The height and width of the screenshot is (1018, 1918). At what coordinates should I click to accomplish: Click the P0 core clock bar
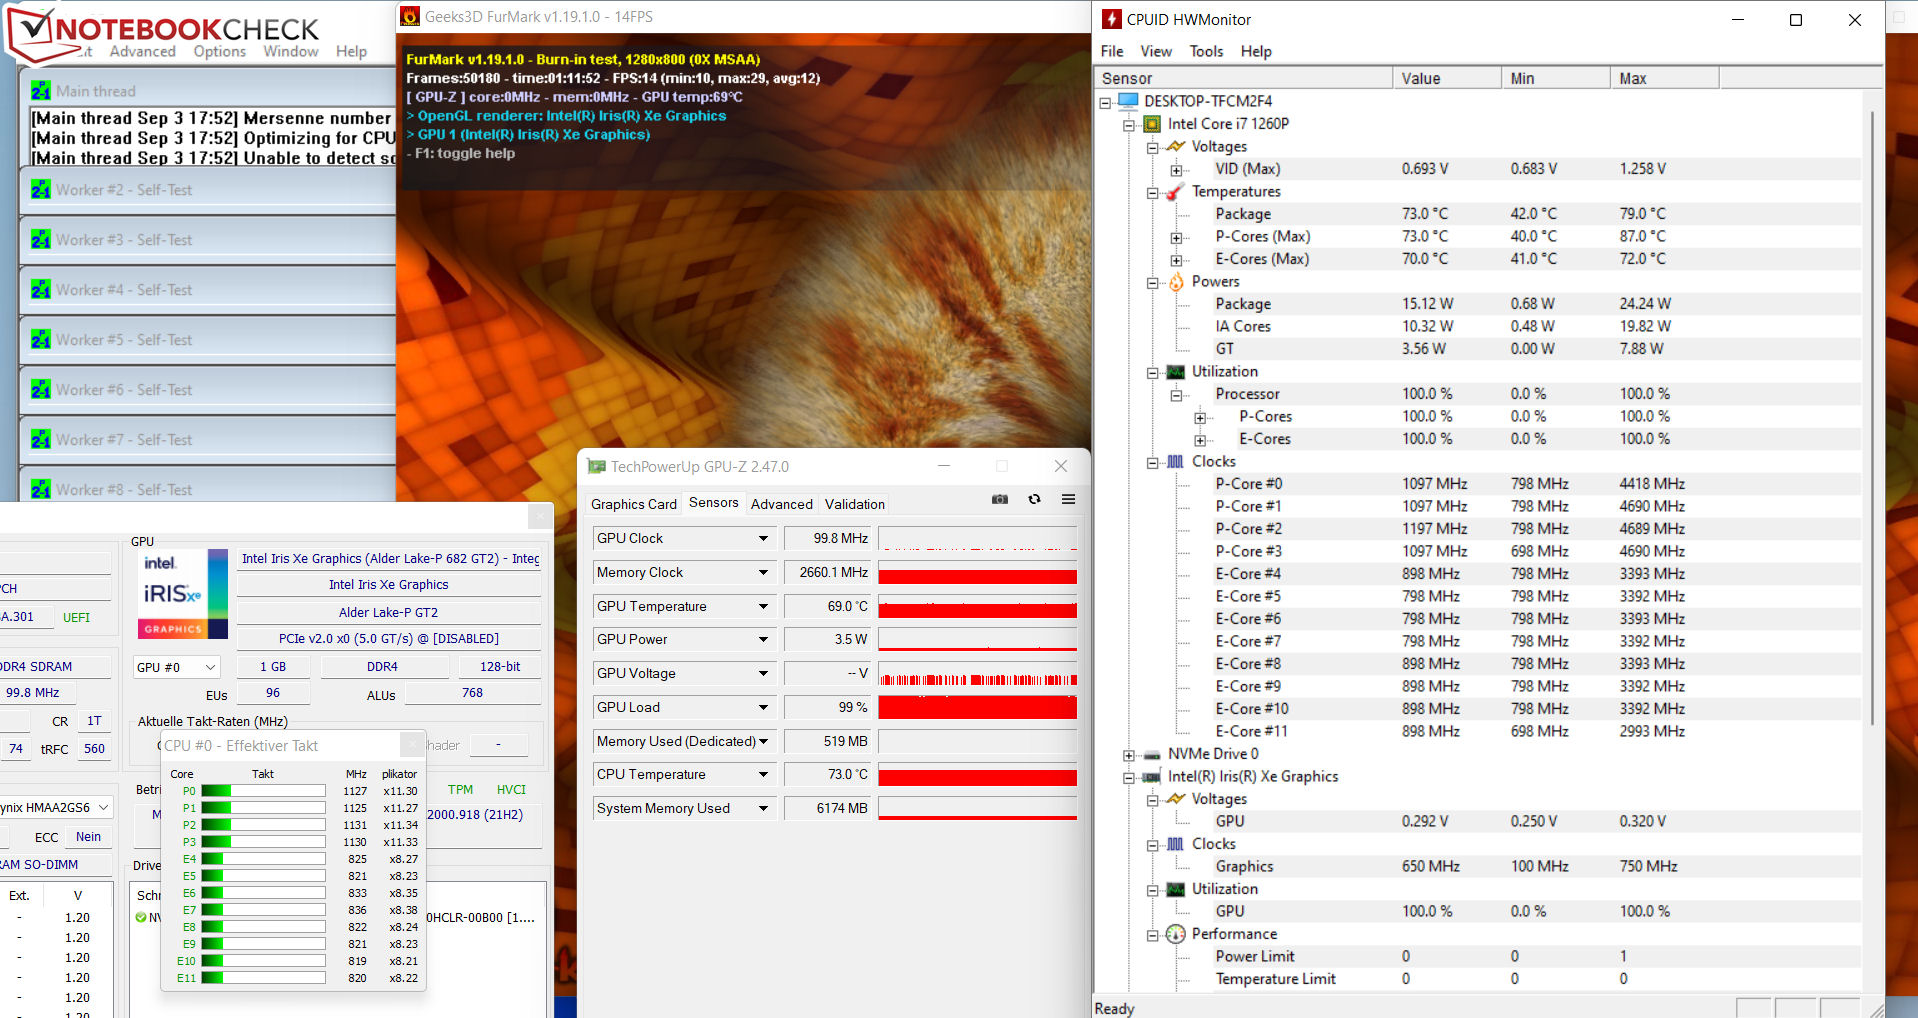click(264, 791)
